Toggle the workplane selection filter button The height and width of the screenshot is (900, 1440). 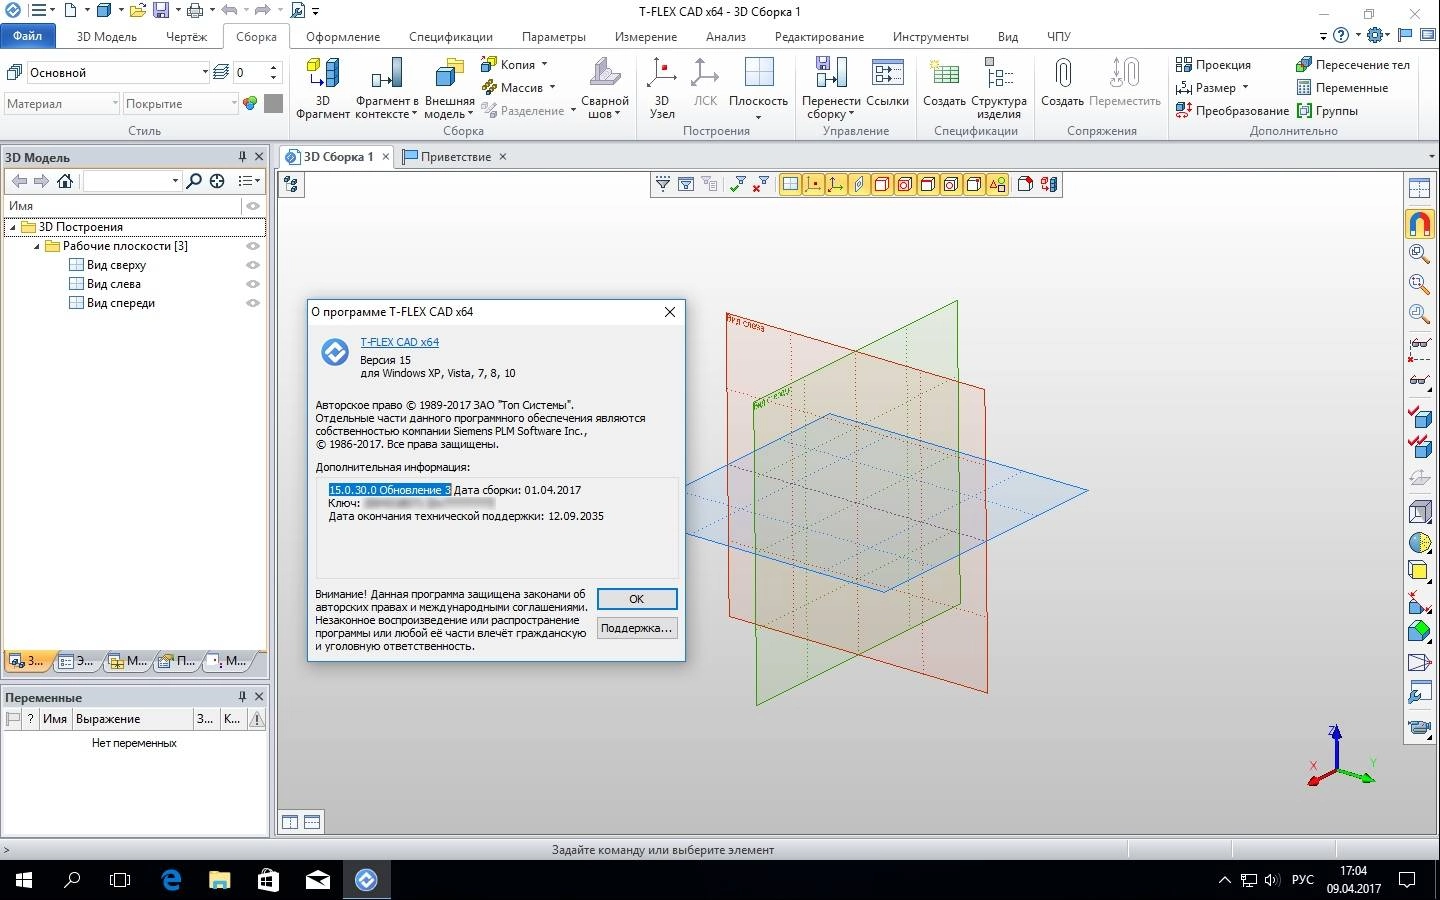tap(790, 184)
